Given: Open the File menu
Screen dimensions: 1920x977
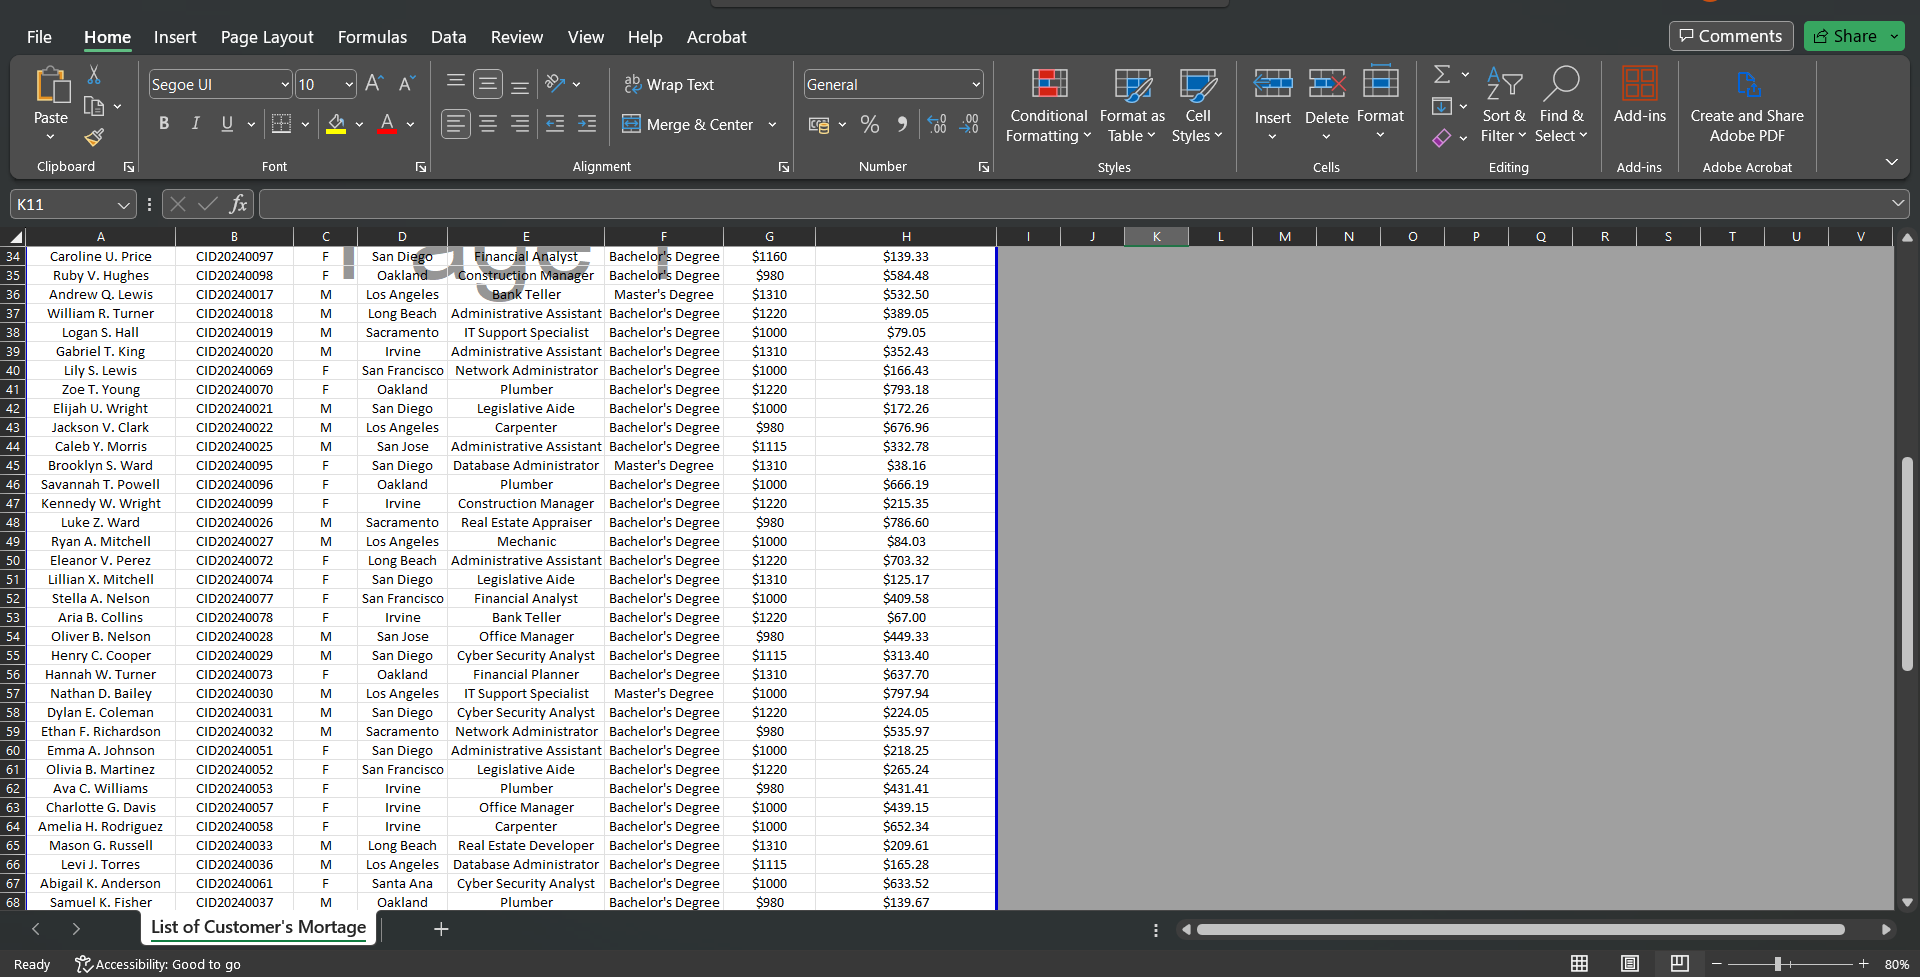Looking at the screenshot, I should click(39, 37).
